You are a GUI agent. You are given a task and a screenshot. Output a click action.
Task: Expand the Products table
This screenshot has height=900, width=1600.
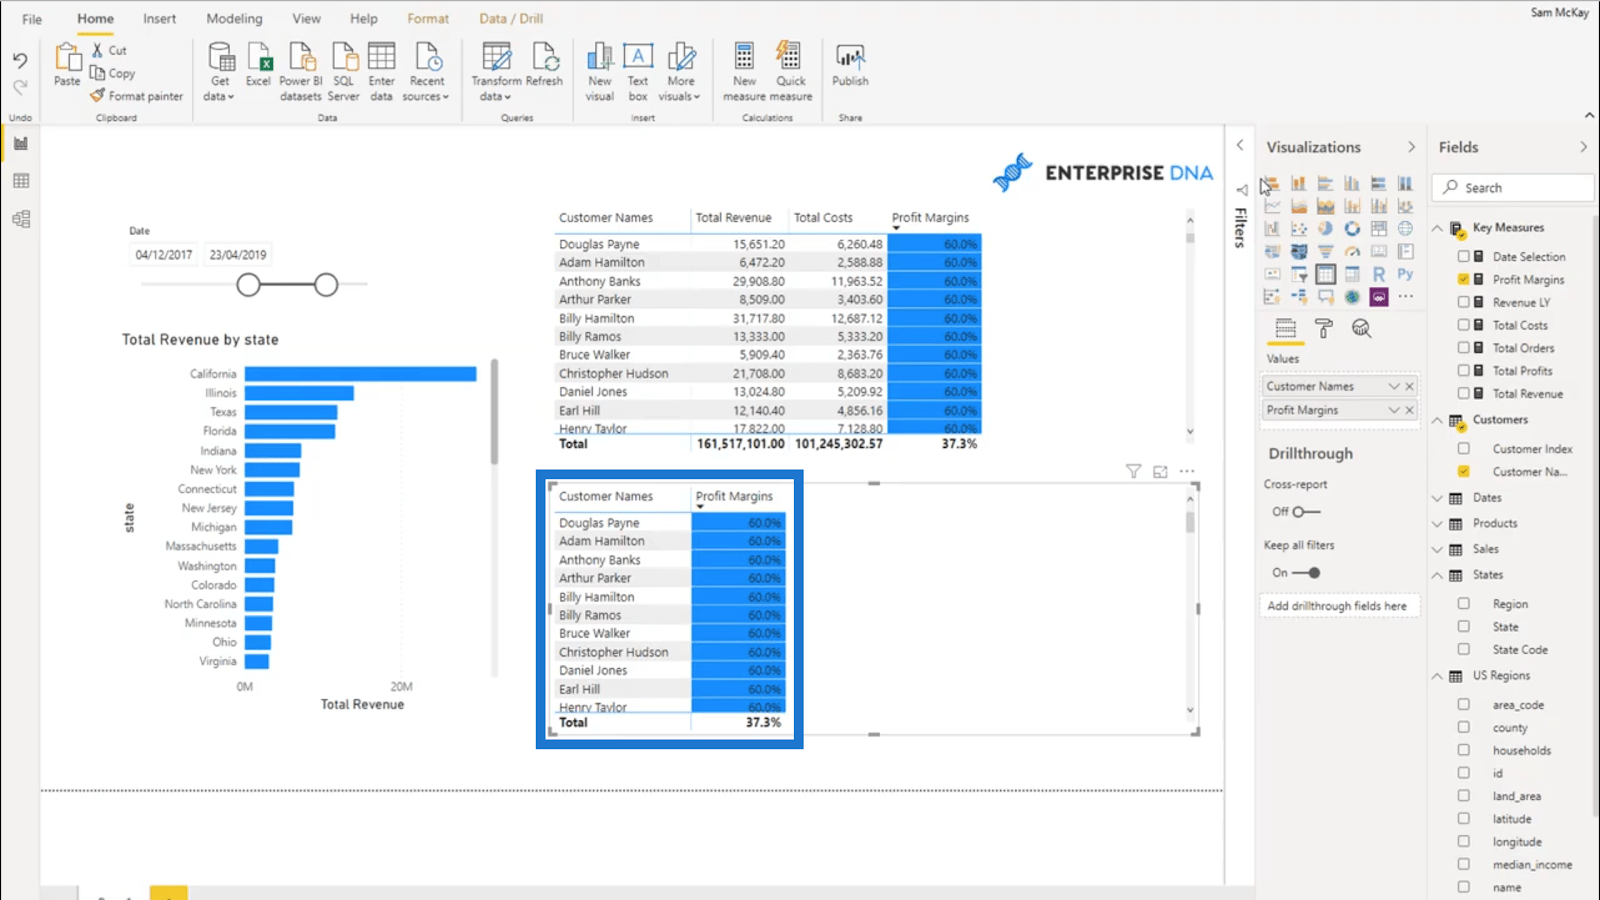(x=1437, y=523)
